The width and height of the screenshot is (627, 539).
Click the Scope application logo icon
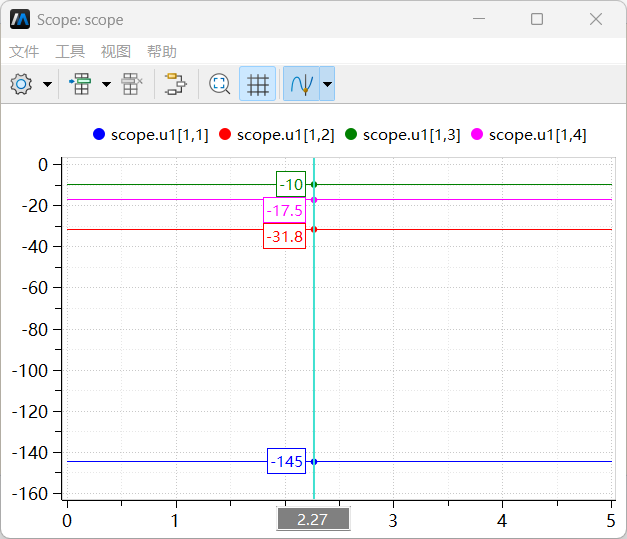pos(20,19)
